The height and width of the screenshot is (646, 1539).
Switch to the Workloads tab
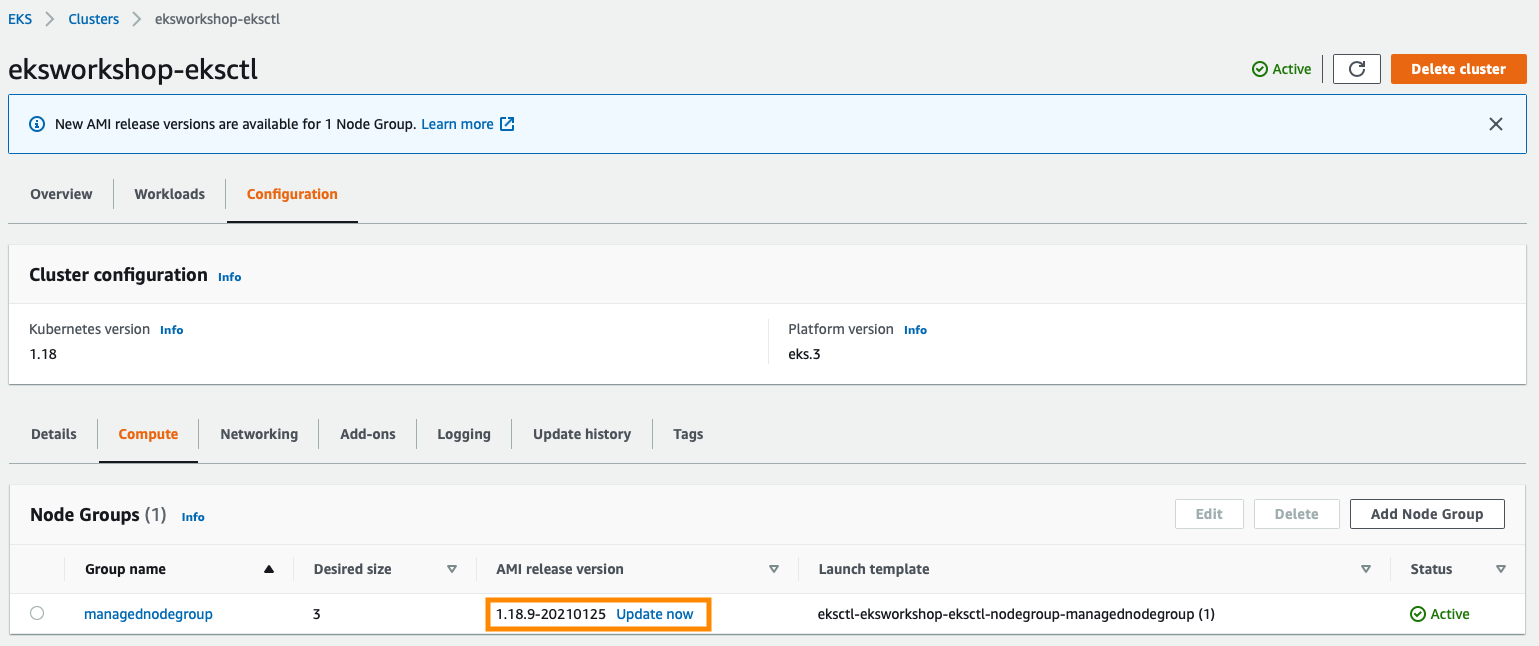coord(170,194)
